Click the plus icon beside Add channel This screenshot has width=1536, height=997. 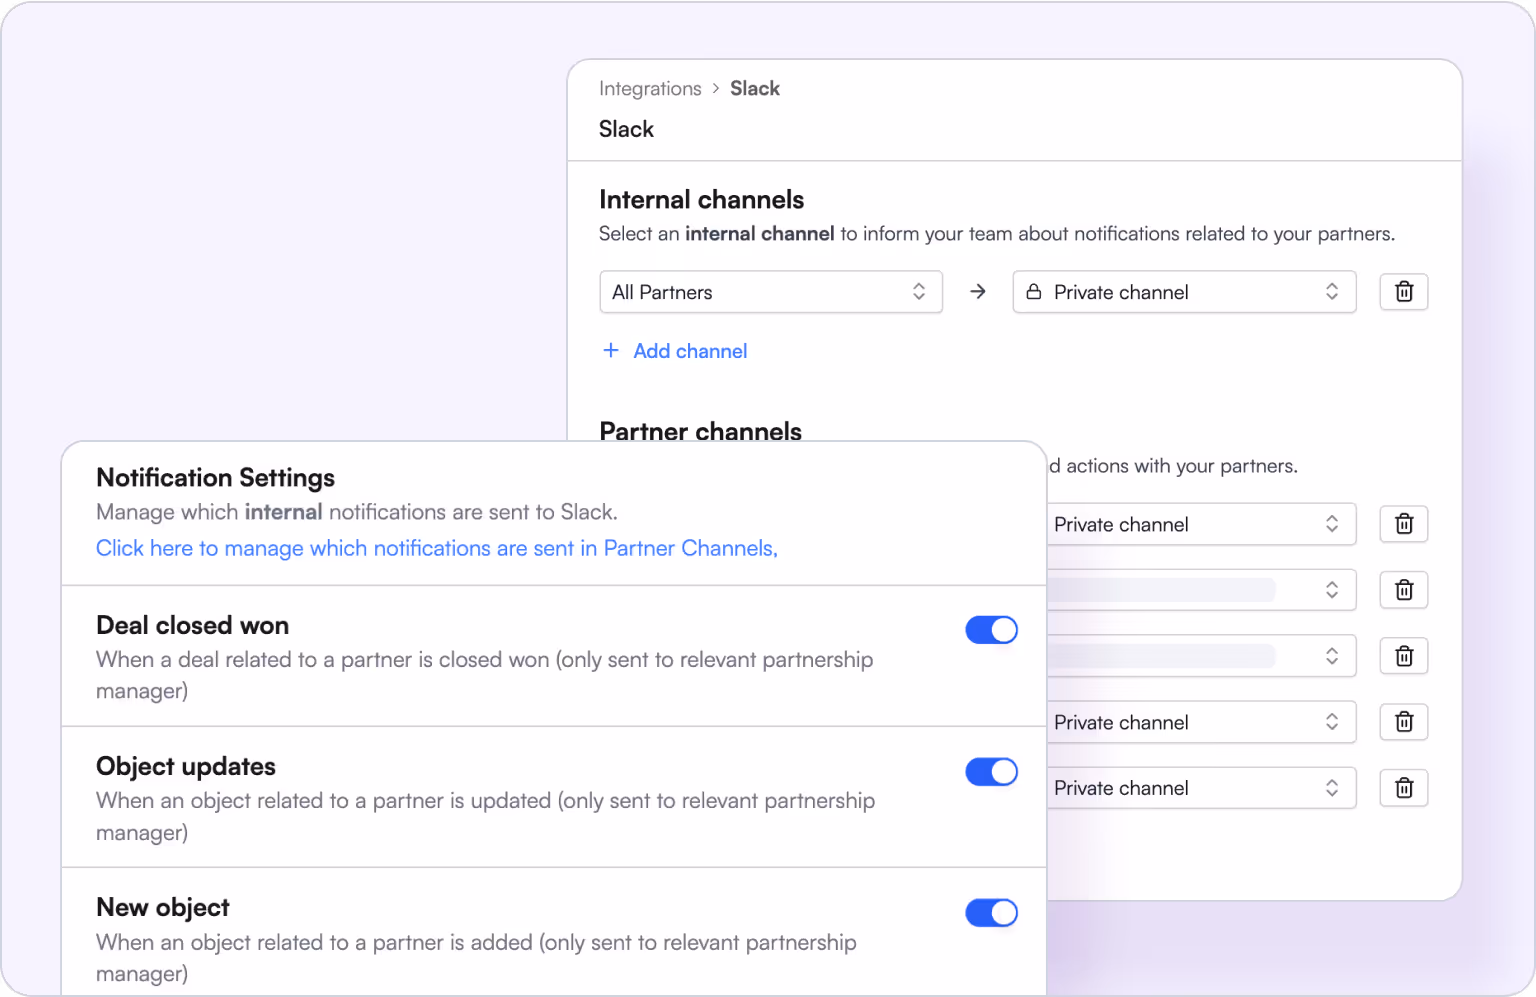[x=611, y=351]
